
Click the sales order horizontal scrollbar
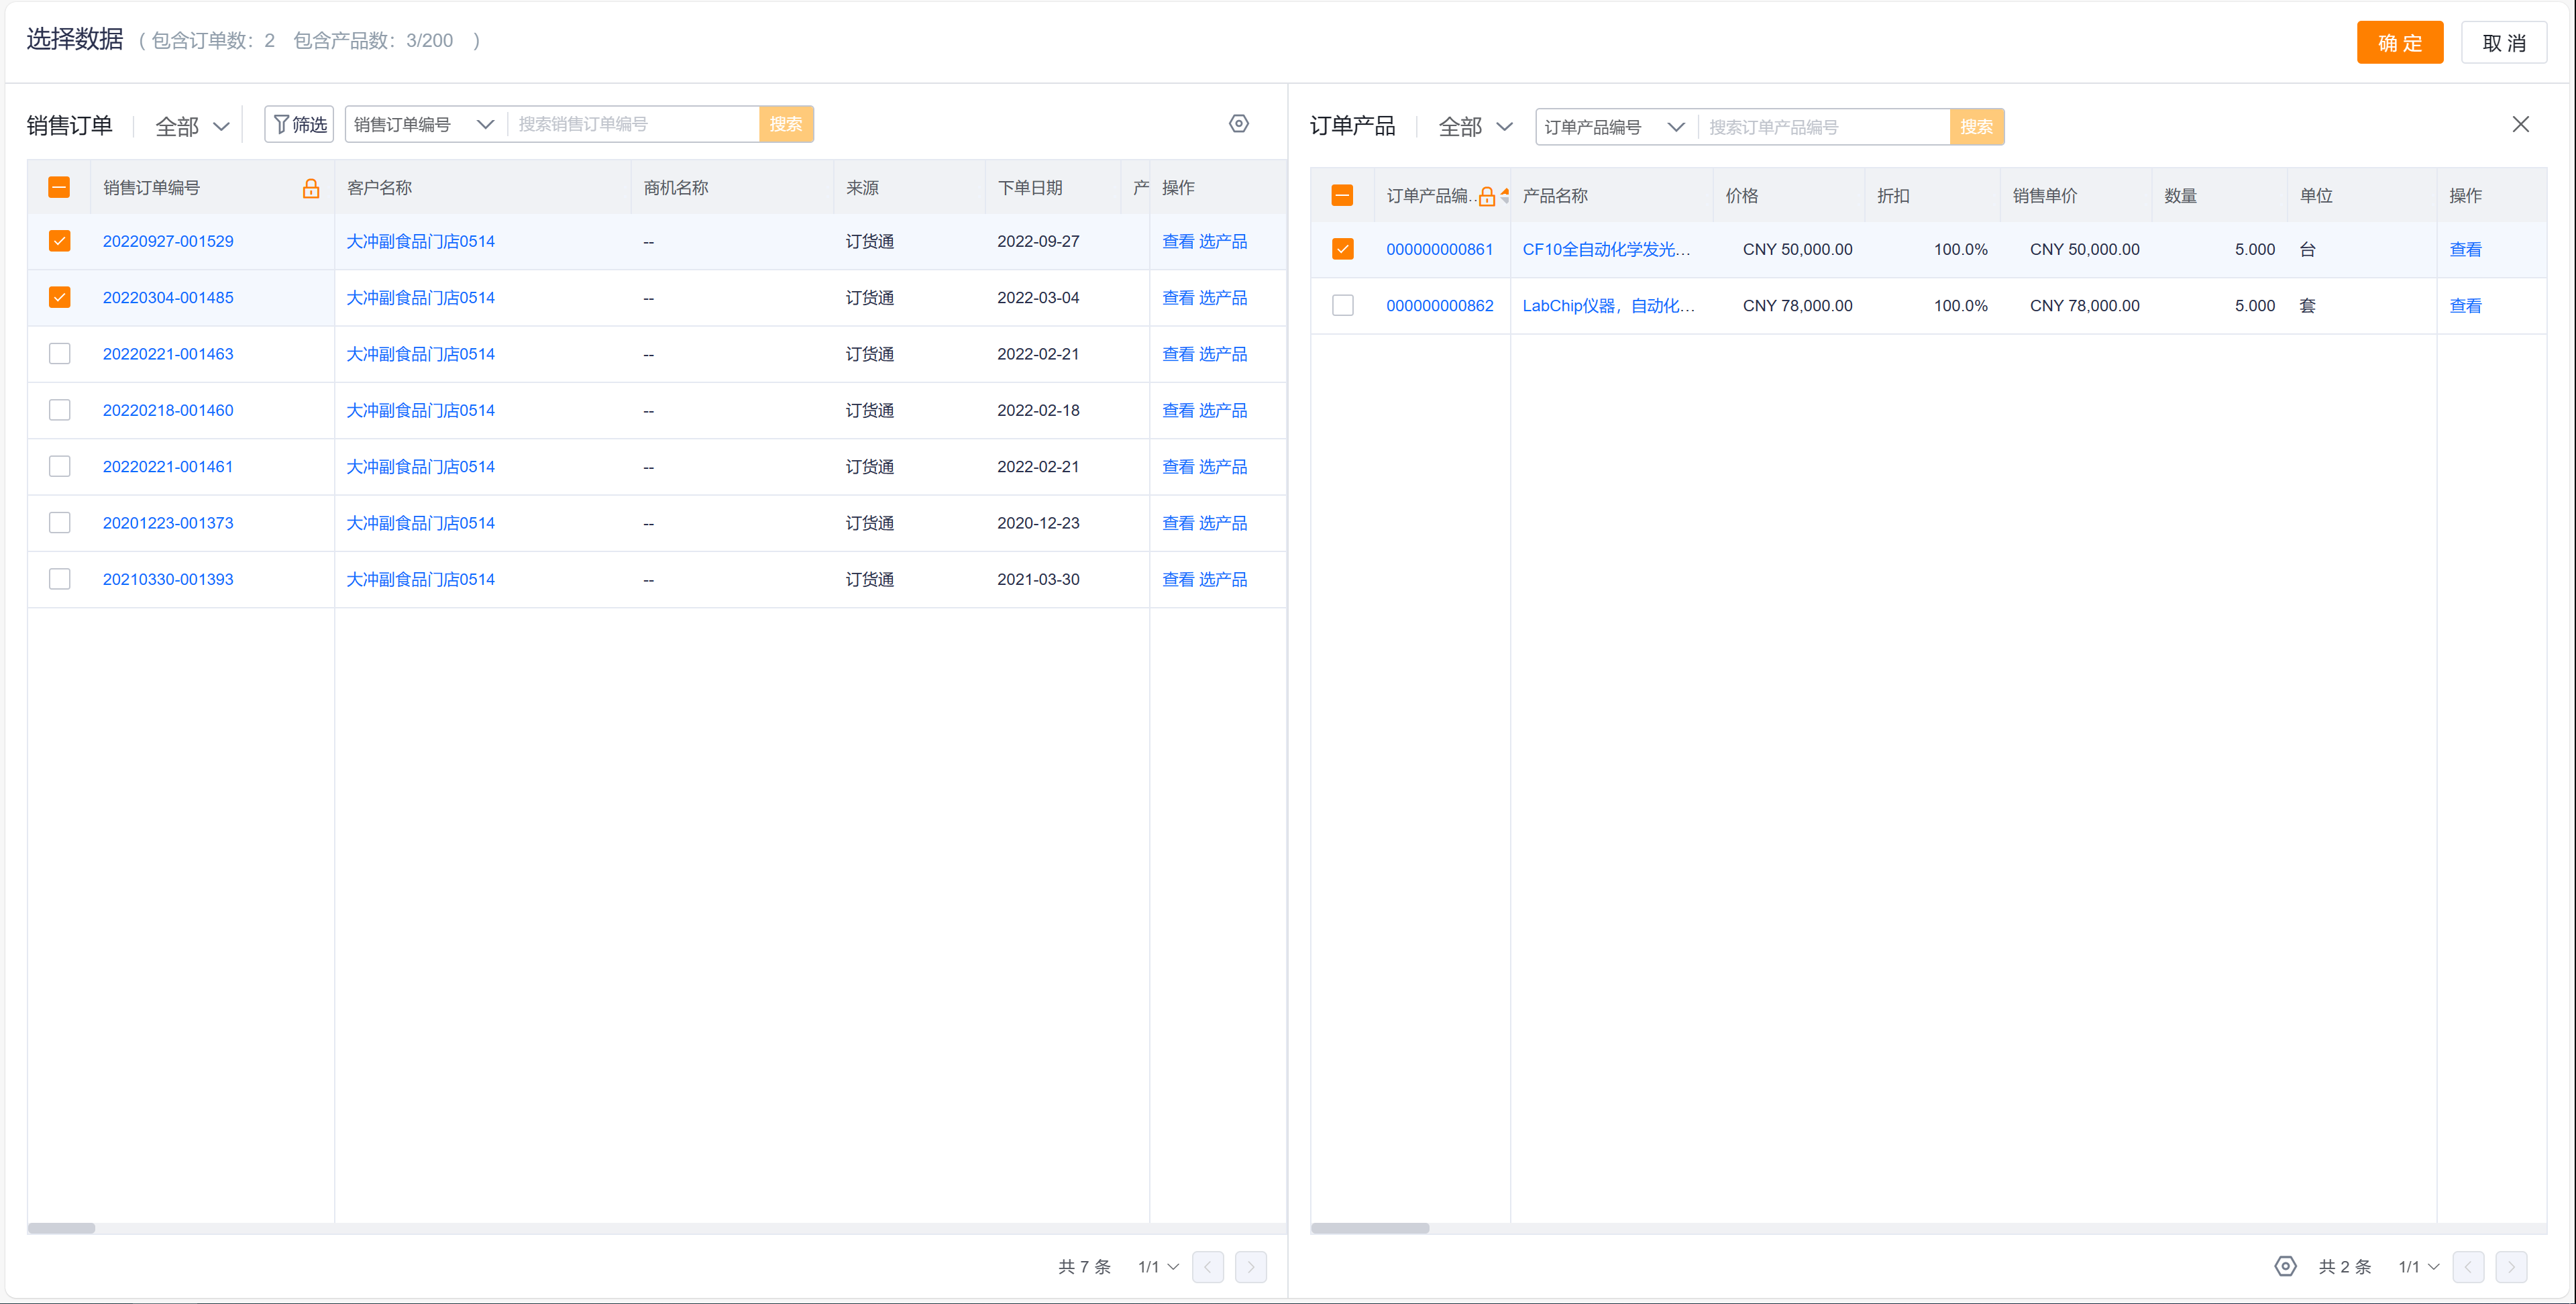(61, 1228)
